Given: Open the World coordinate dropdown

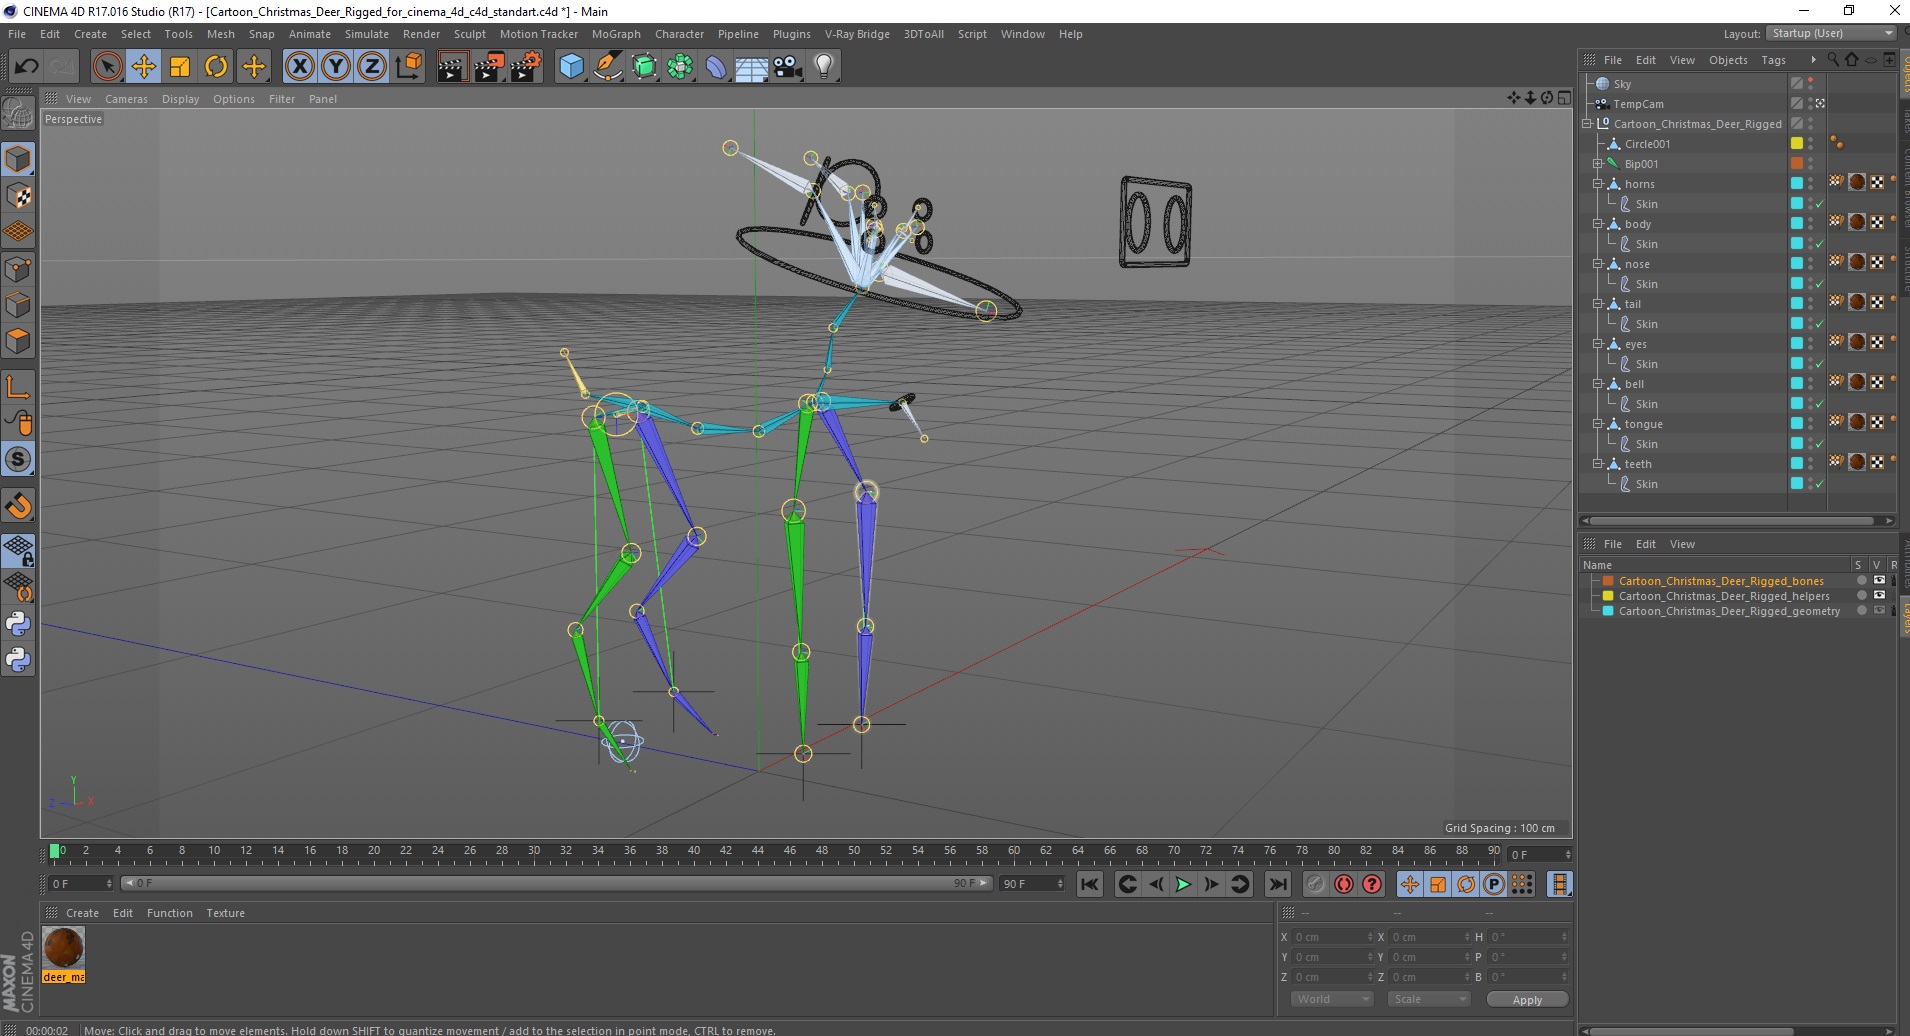Looking at the screenshot, I should click(1332, 999).
